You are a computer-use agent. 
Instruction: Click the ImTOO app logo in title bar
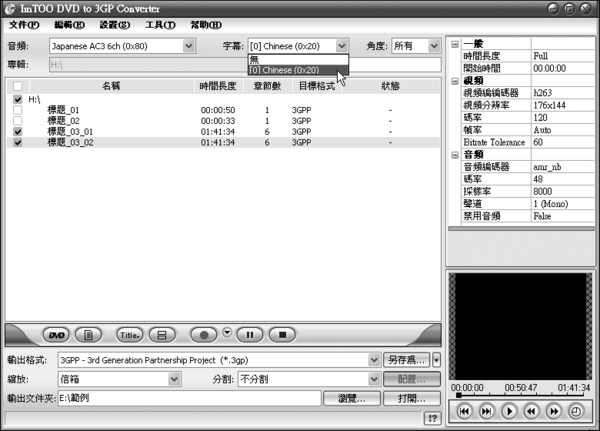click(10, 9)
